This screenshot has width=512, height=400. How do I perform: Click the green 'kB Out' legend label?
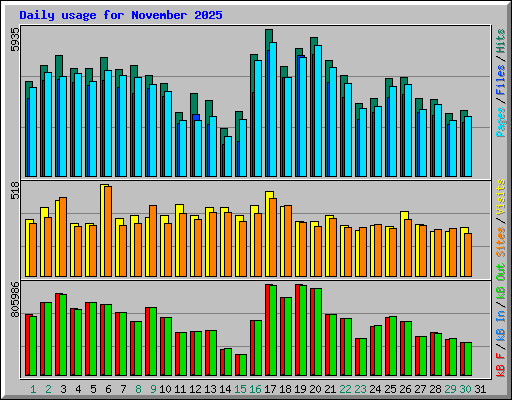pos(501,282)
